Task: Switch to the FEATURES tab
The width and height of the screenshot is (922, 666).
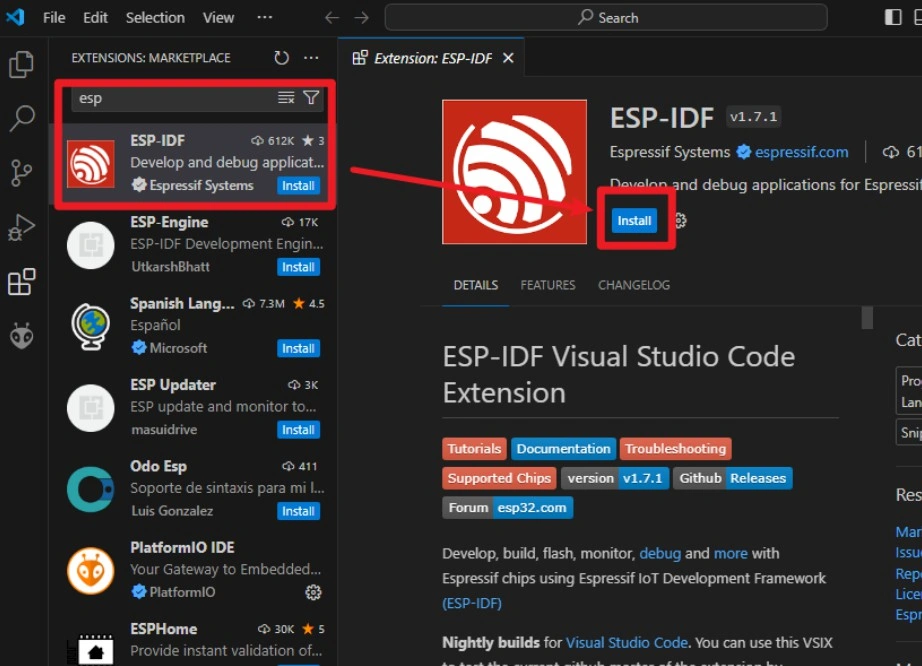Action: (x=548, y=285)
